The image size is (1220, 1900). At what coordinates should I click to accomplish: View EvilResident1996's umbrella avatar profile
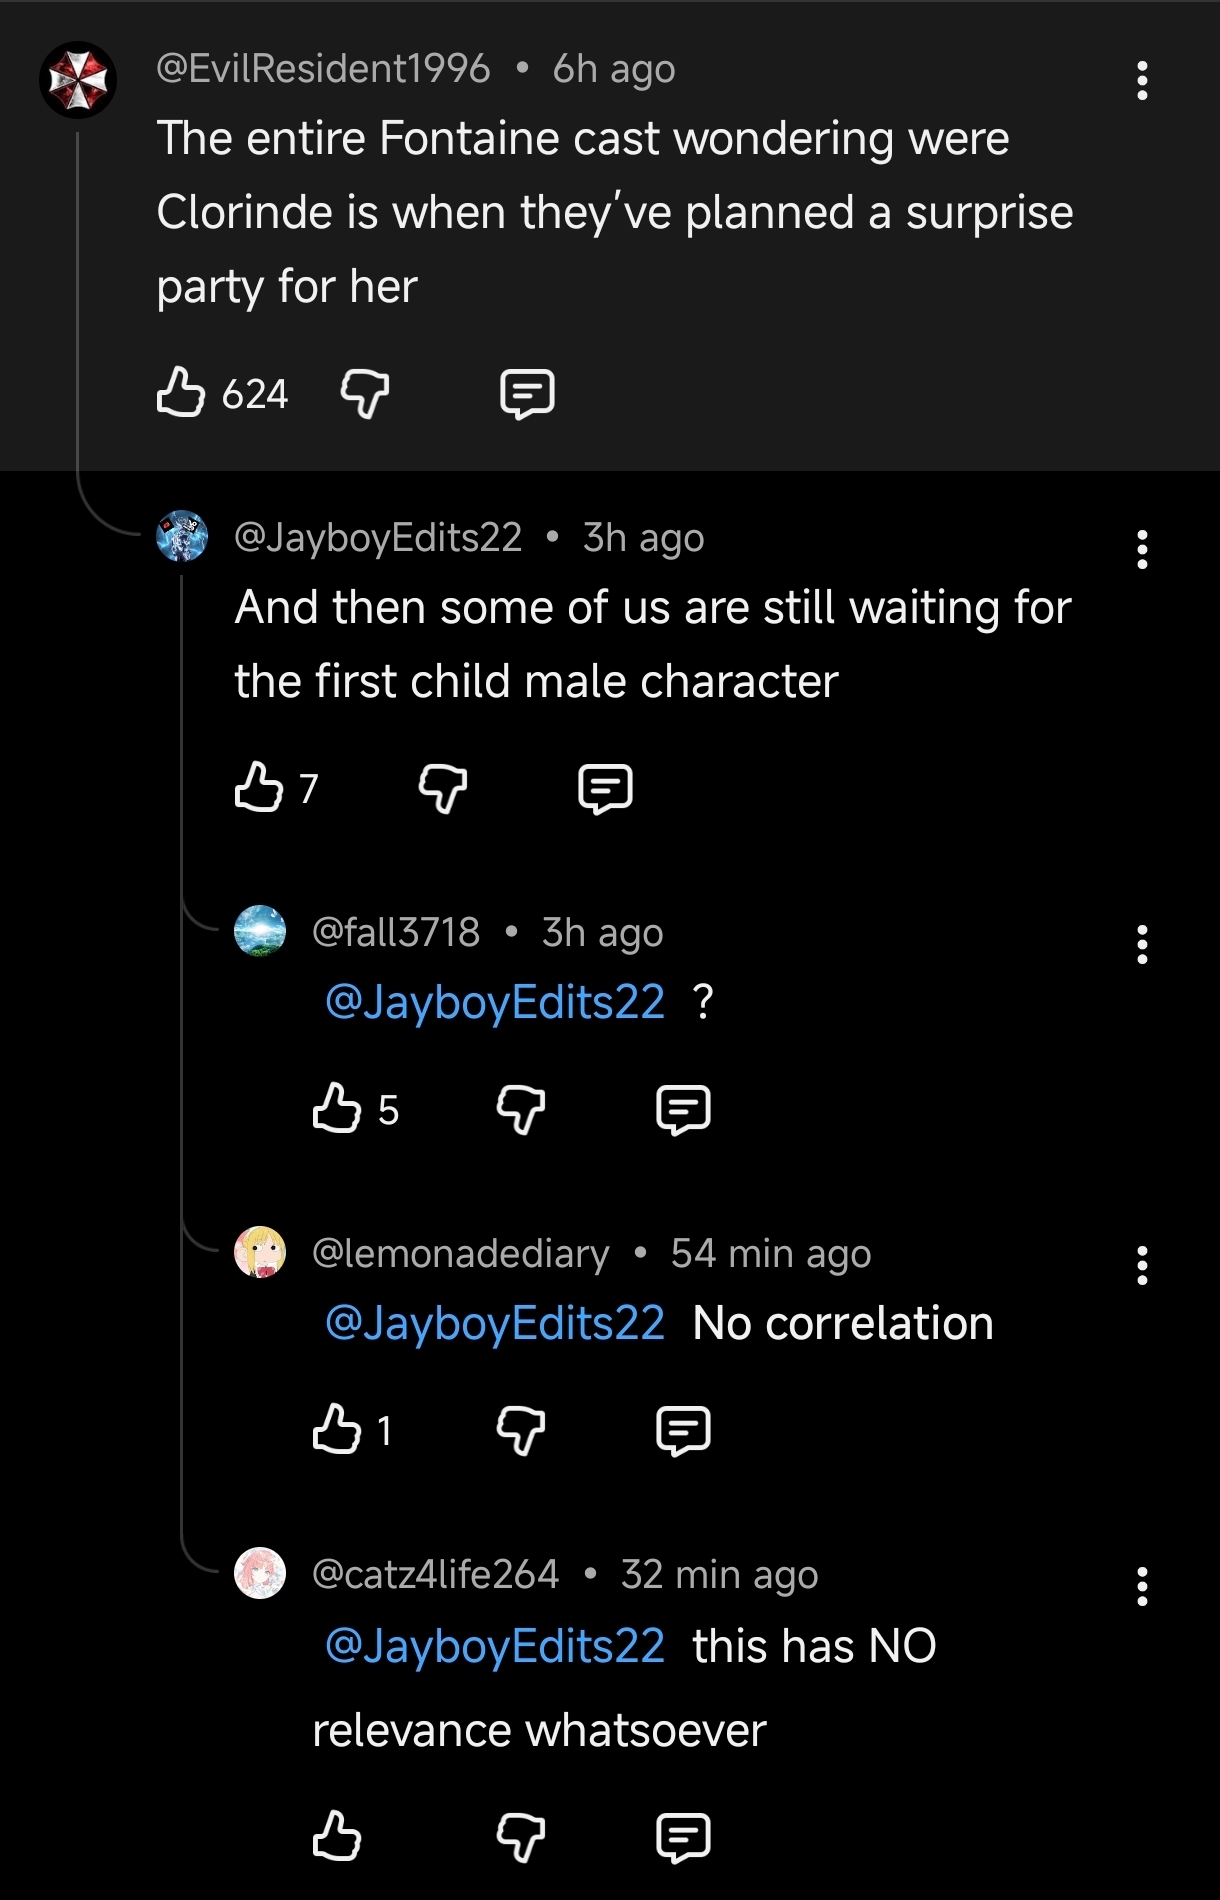click(x=78, y=80)
